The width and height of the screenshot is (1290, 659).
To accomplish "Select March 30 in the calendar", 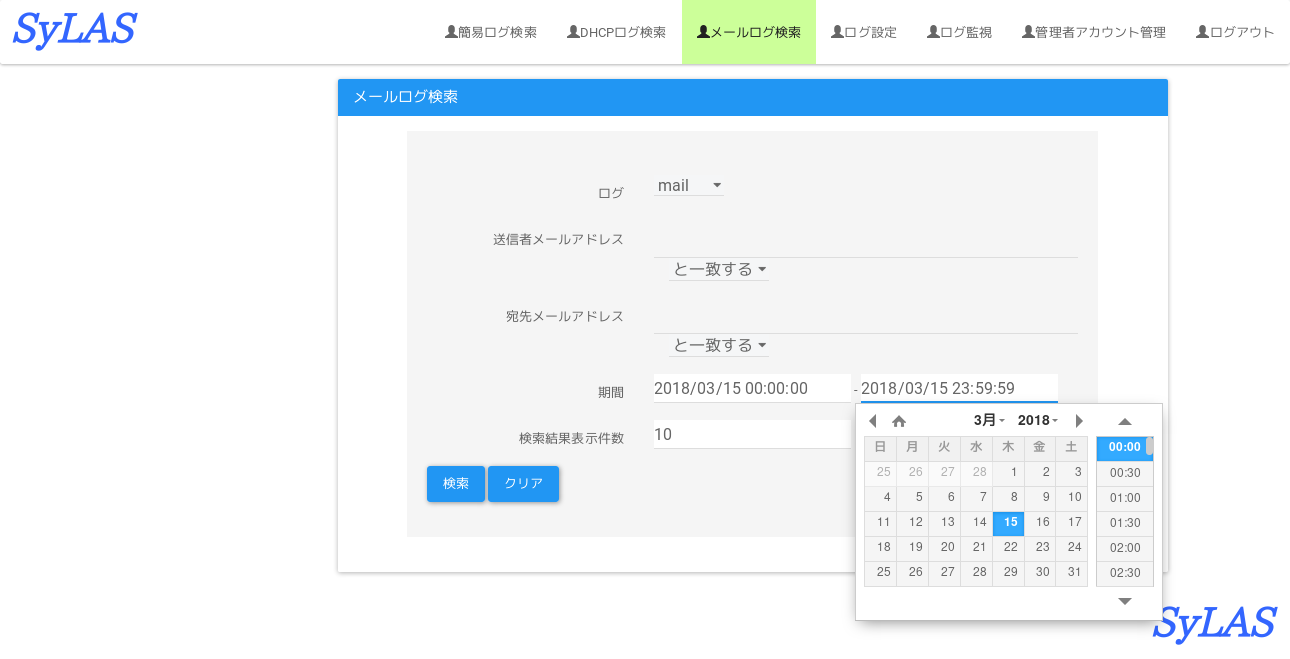I will point(1040,572).
